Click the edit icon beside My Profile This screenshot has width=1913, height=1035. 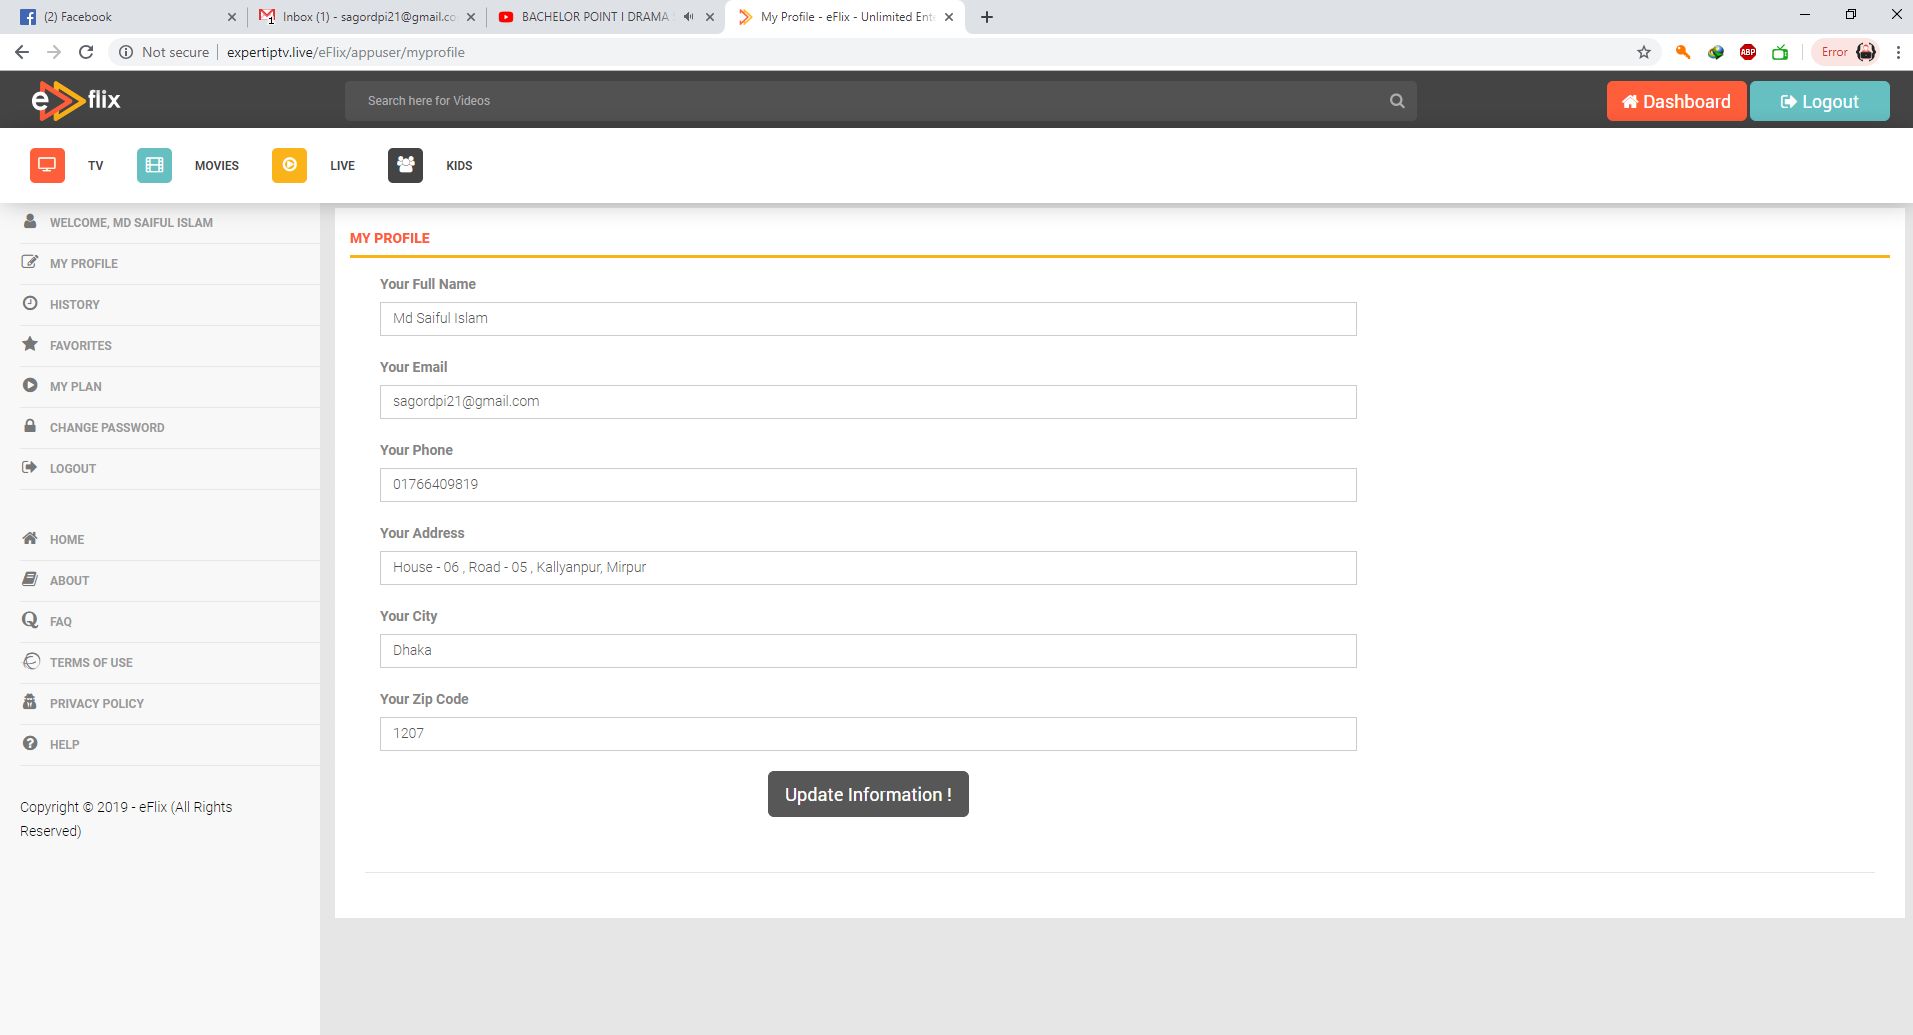tap(30, 262)
